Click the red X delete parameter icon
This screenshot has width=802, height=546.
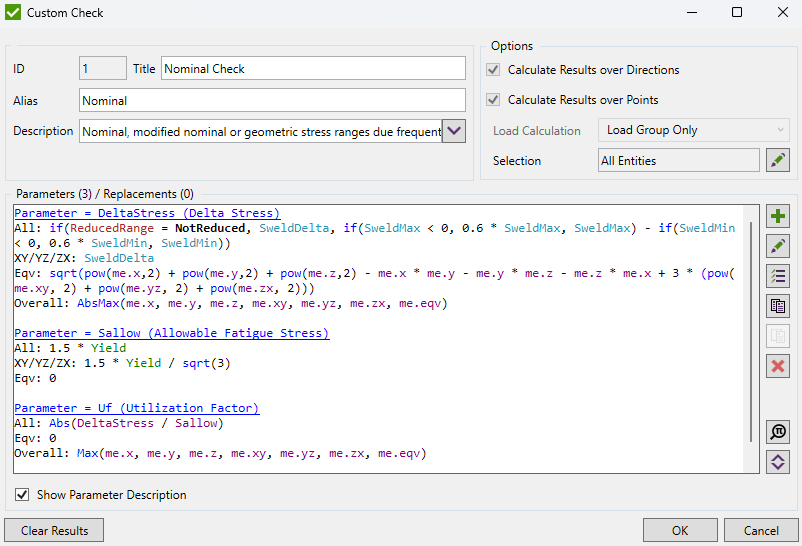[x=777, y=366]
